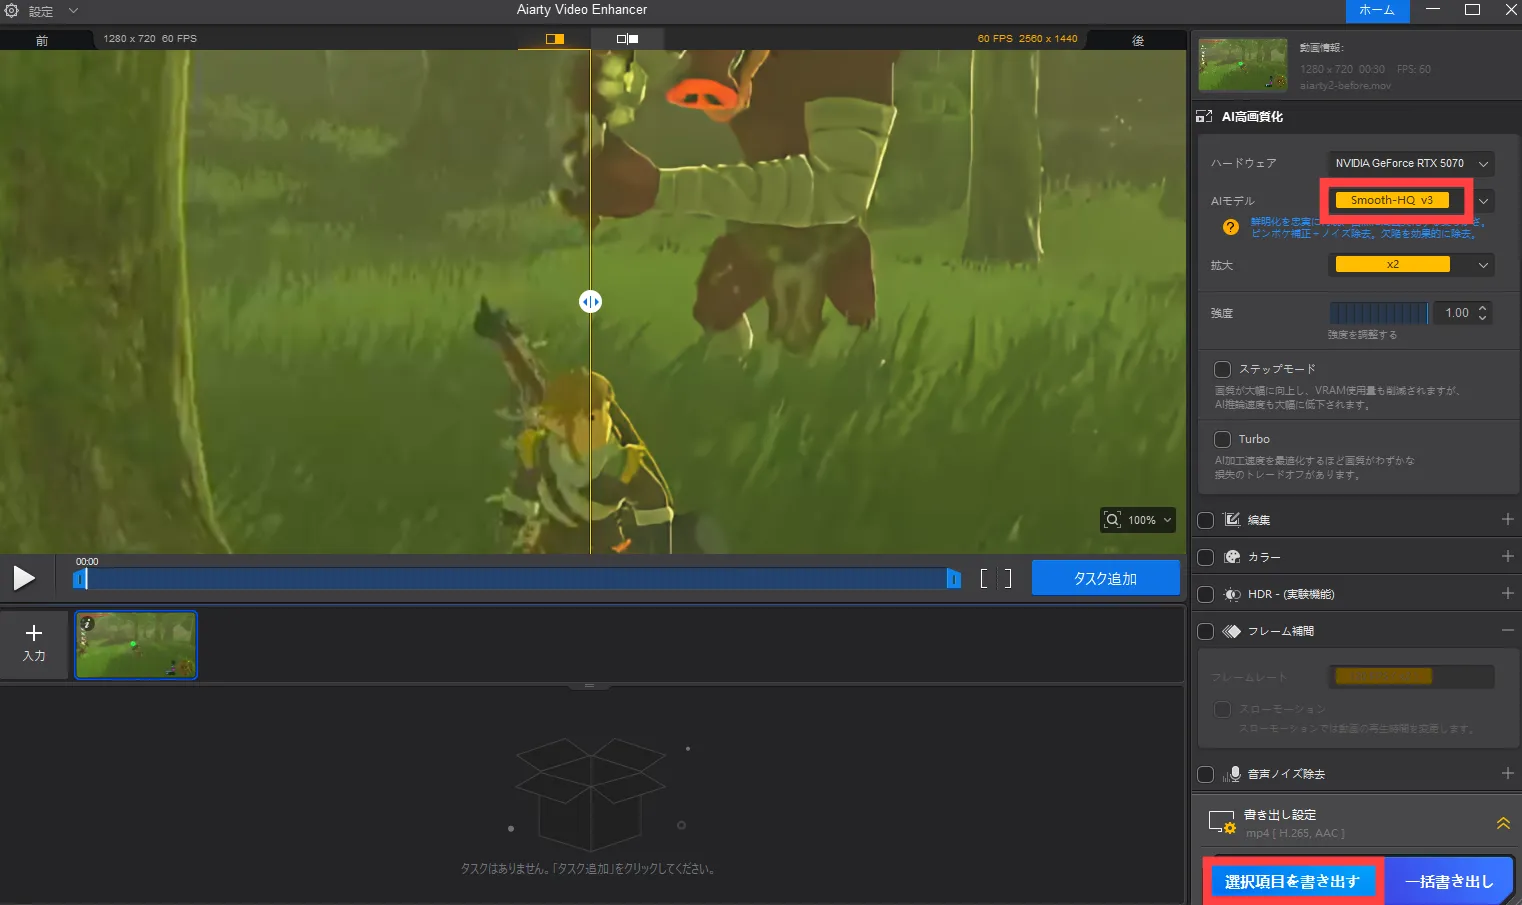Click the AI model help question icon

[1231, 227]
